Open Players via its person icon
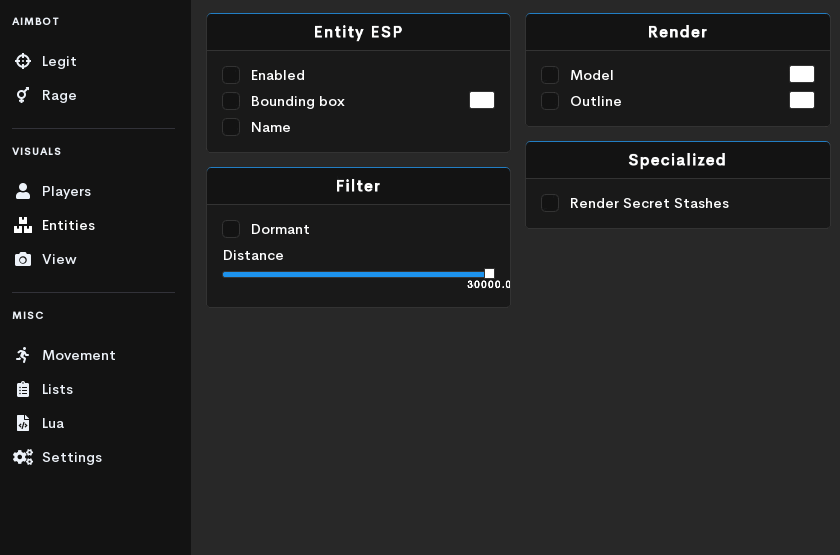This screenshot has width=840, height=555. [x=22, y=191]
